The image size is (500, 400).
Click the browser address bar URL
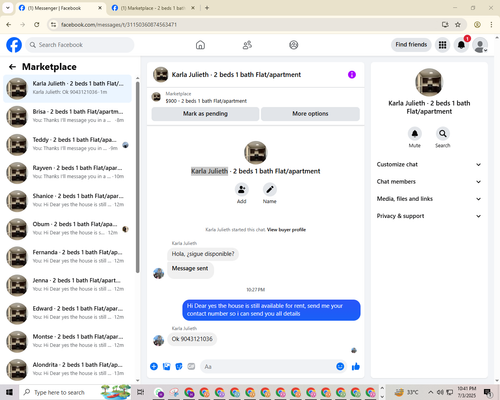(119, 25)
